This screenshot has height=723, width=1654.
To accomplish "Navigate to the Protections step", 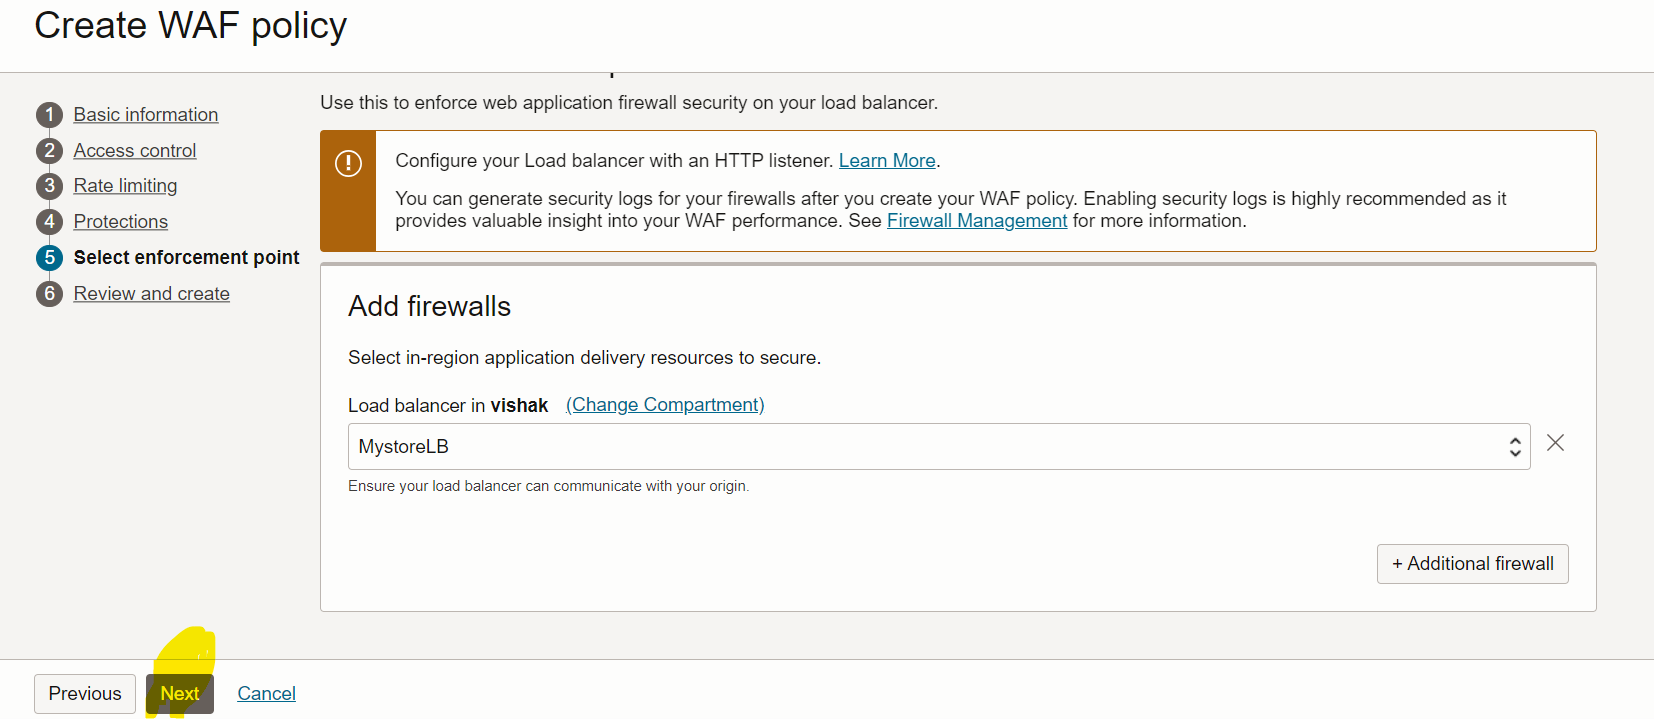I will pos(121,222).
